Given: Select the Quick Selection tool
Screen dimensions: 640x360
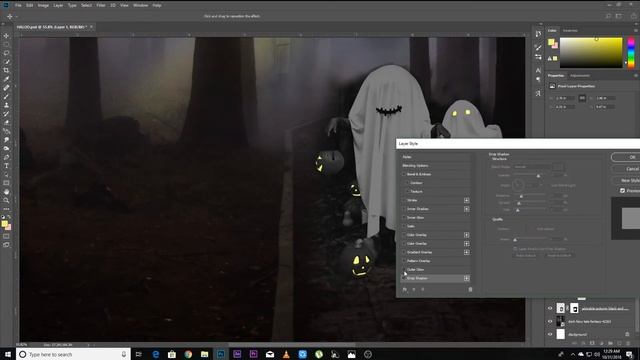Looking at the screenshot, I should click(6, 62).
